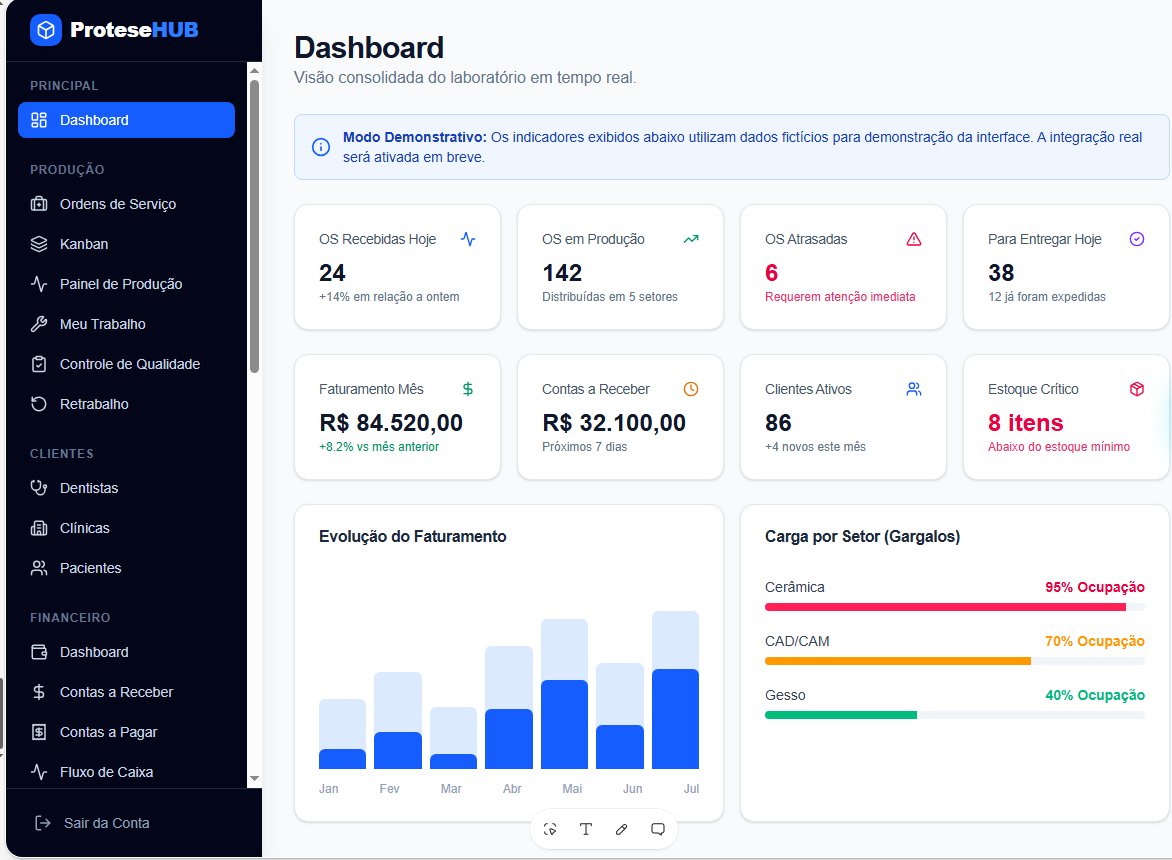Click the dollar icon on Faturamento Mês card
Viewport: 1172px width, 860px height.
coord(468,389)
